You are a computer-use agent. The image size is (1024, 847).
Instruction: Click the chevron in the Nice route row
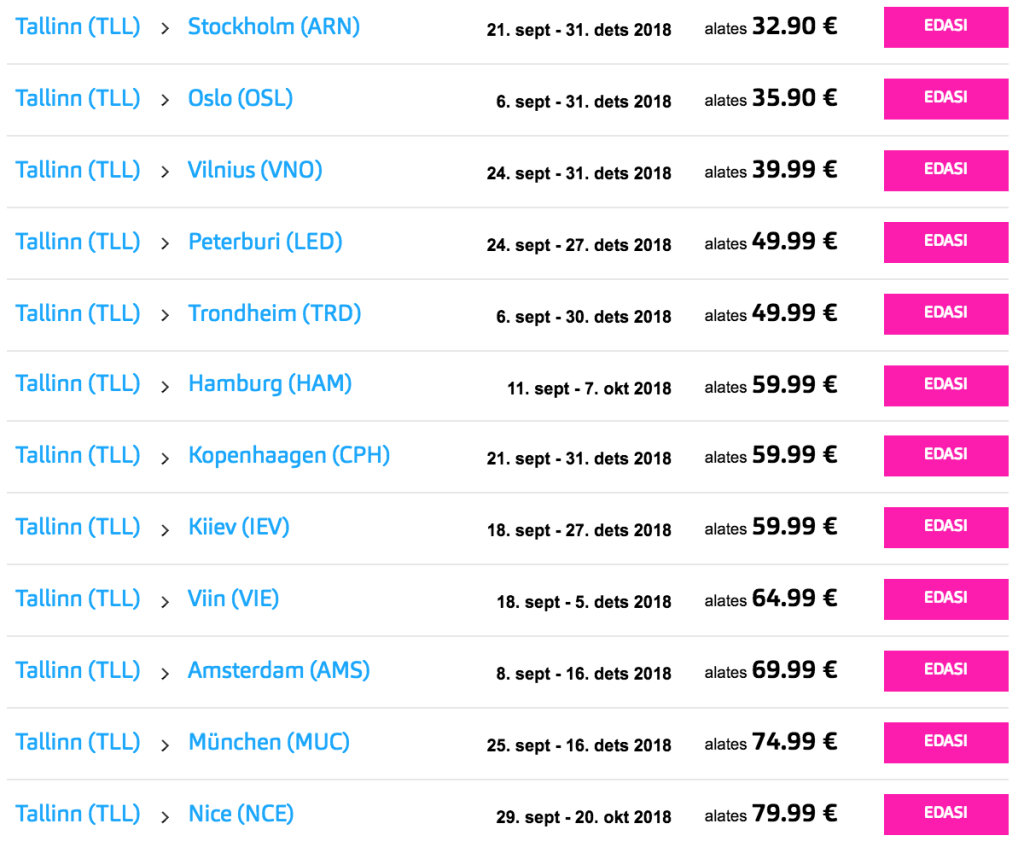coord(165,817)
